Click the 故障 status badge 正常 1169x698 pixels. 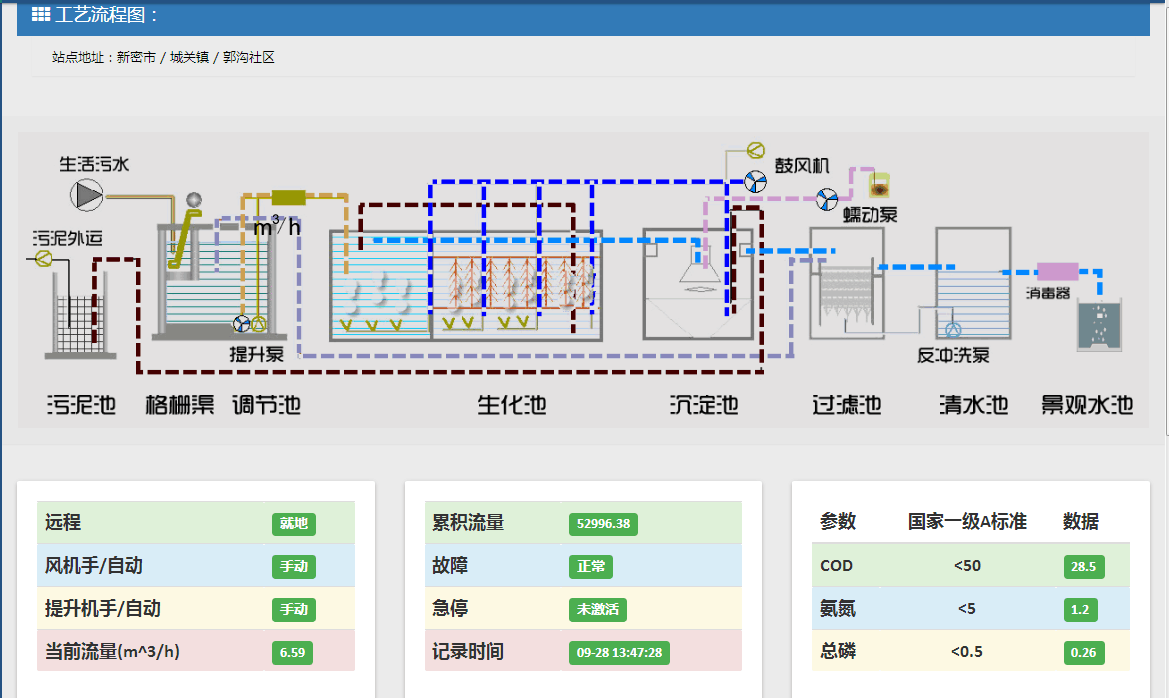pos(590,566)
